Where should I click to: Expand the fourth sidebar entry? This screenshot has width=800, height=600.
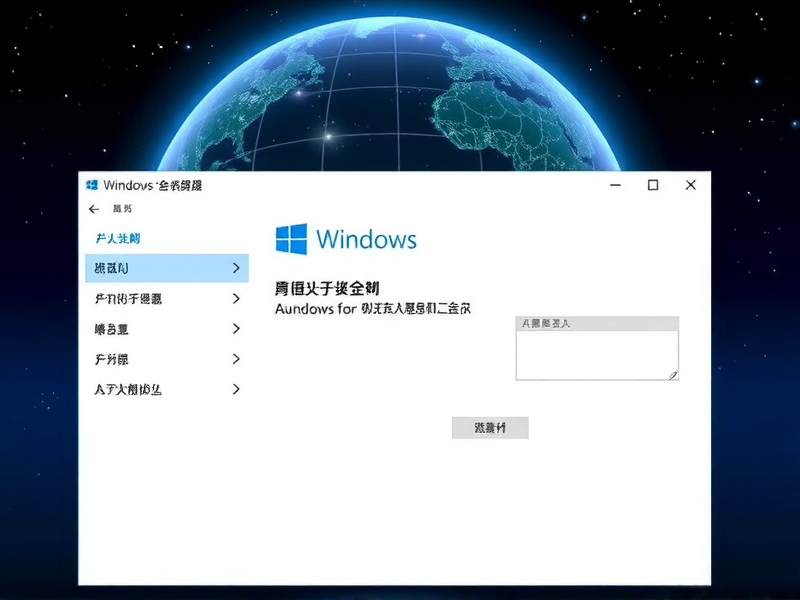click(x=236, y=359)
